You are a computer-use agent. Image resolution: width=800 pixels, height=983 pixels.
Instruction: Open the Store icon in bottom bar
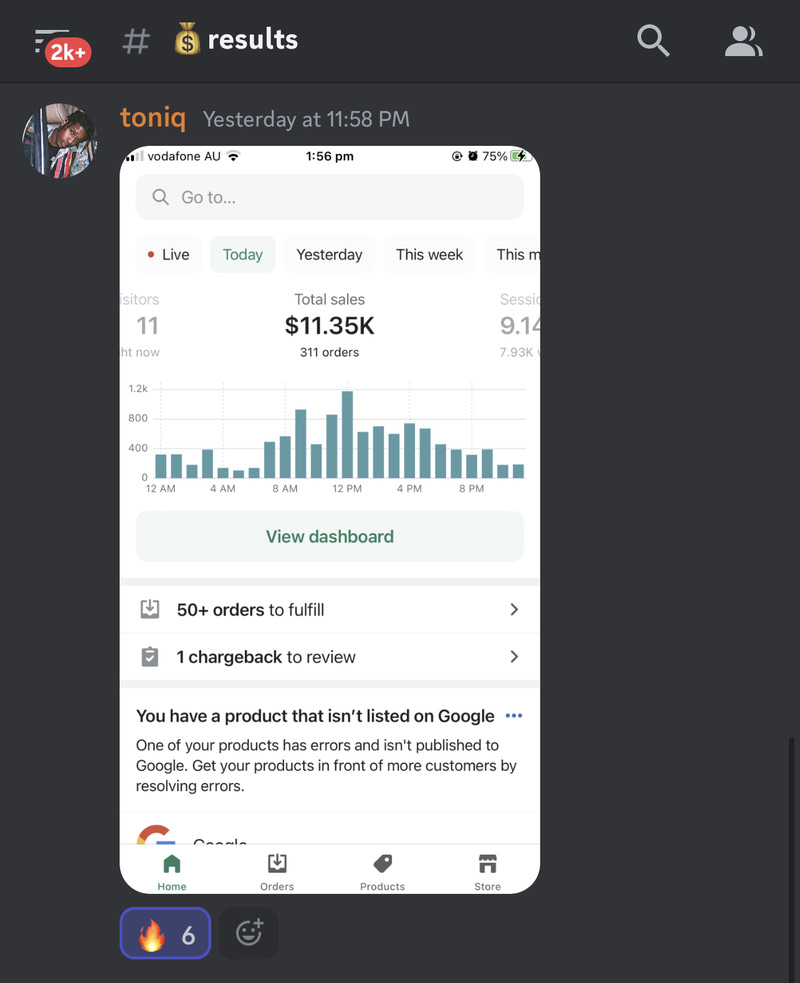pos(487,864)
